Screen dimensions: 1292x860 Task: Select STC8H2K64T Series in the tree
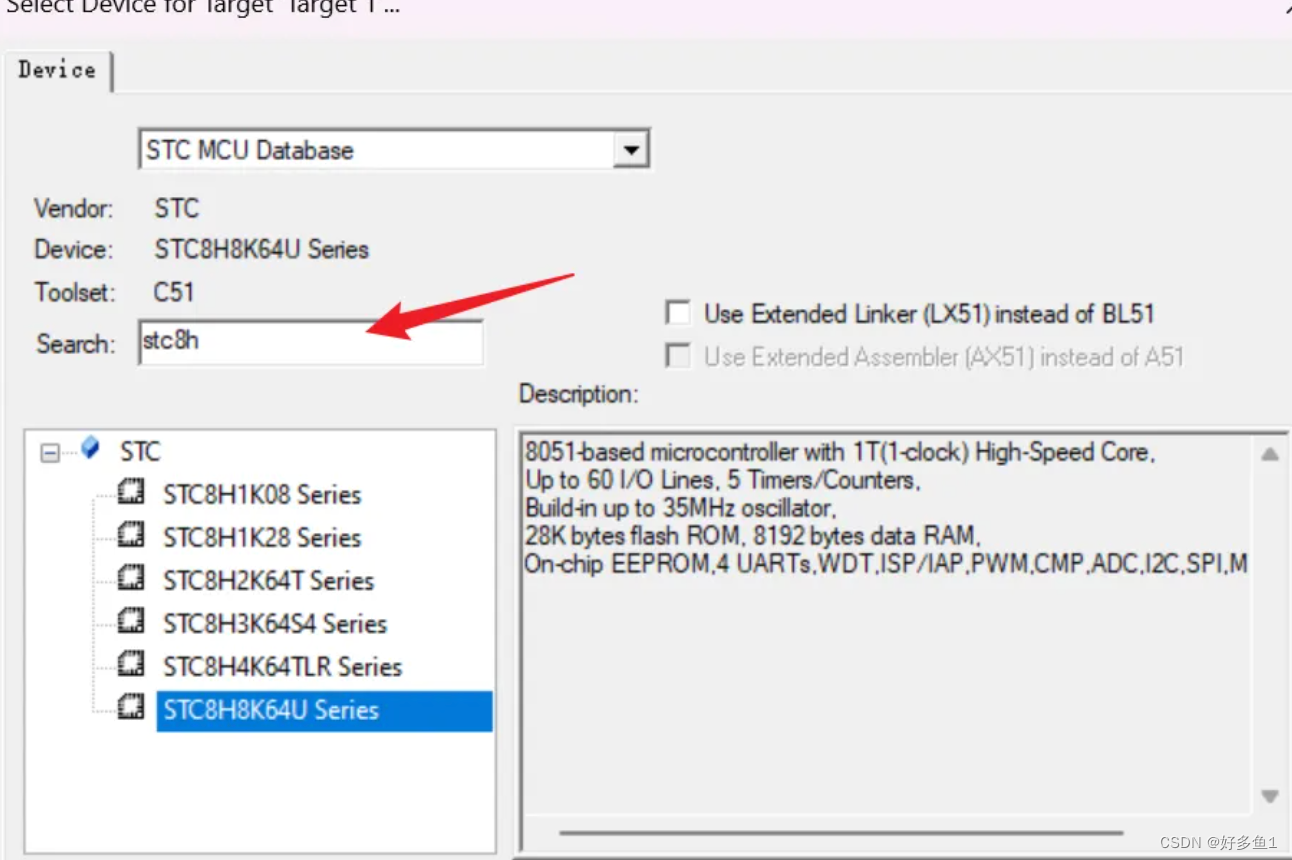point(269,580)
